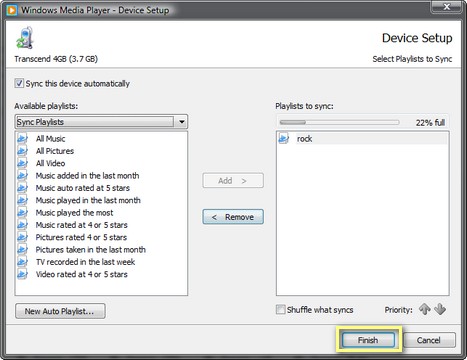Click icon beside Music auto rated at 5 stars
The image size is (467, 360).
[x=22, y=188]
